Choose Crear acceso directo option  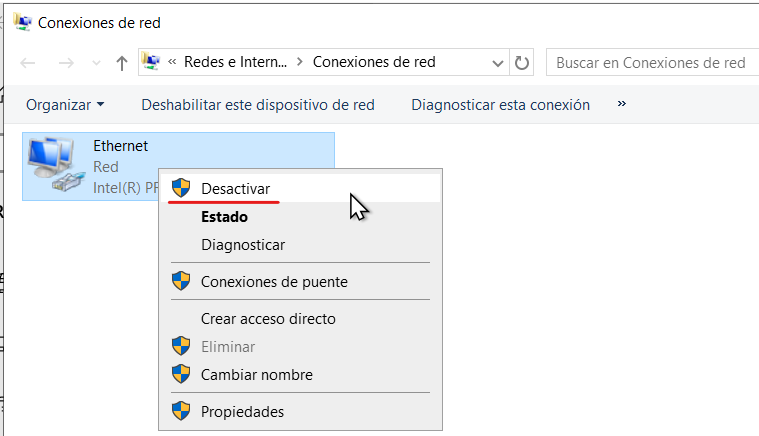coord(268,319)
